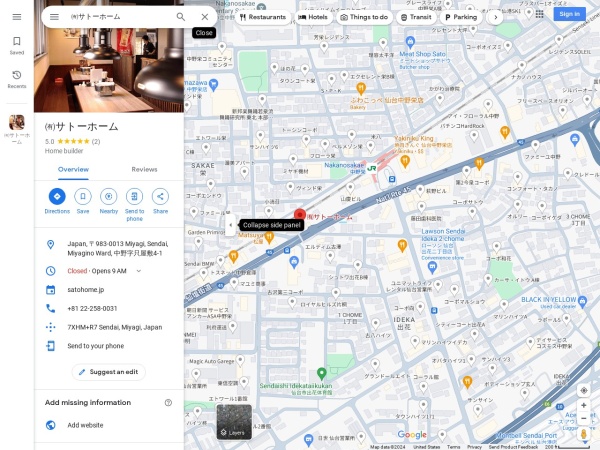The height and width of the screenshot is (450, 600).
Task: Click Send to your phone row
Action: tap(109, 346)
